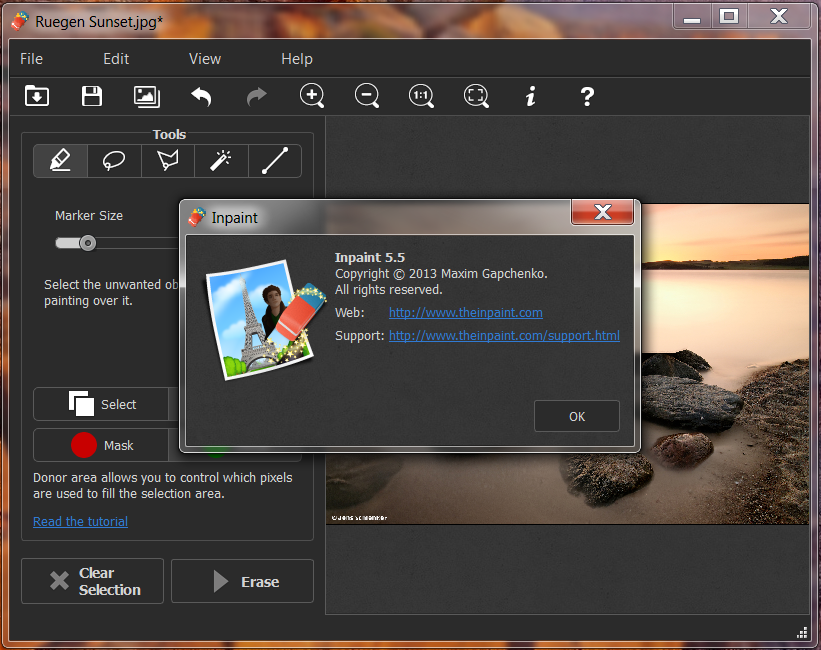Screen dimensions: 821x650
Task: Fit the image to the window
Action: pos(476,96)
